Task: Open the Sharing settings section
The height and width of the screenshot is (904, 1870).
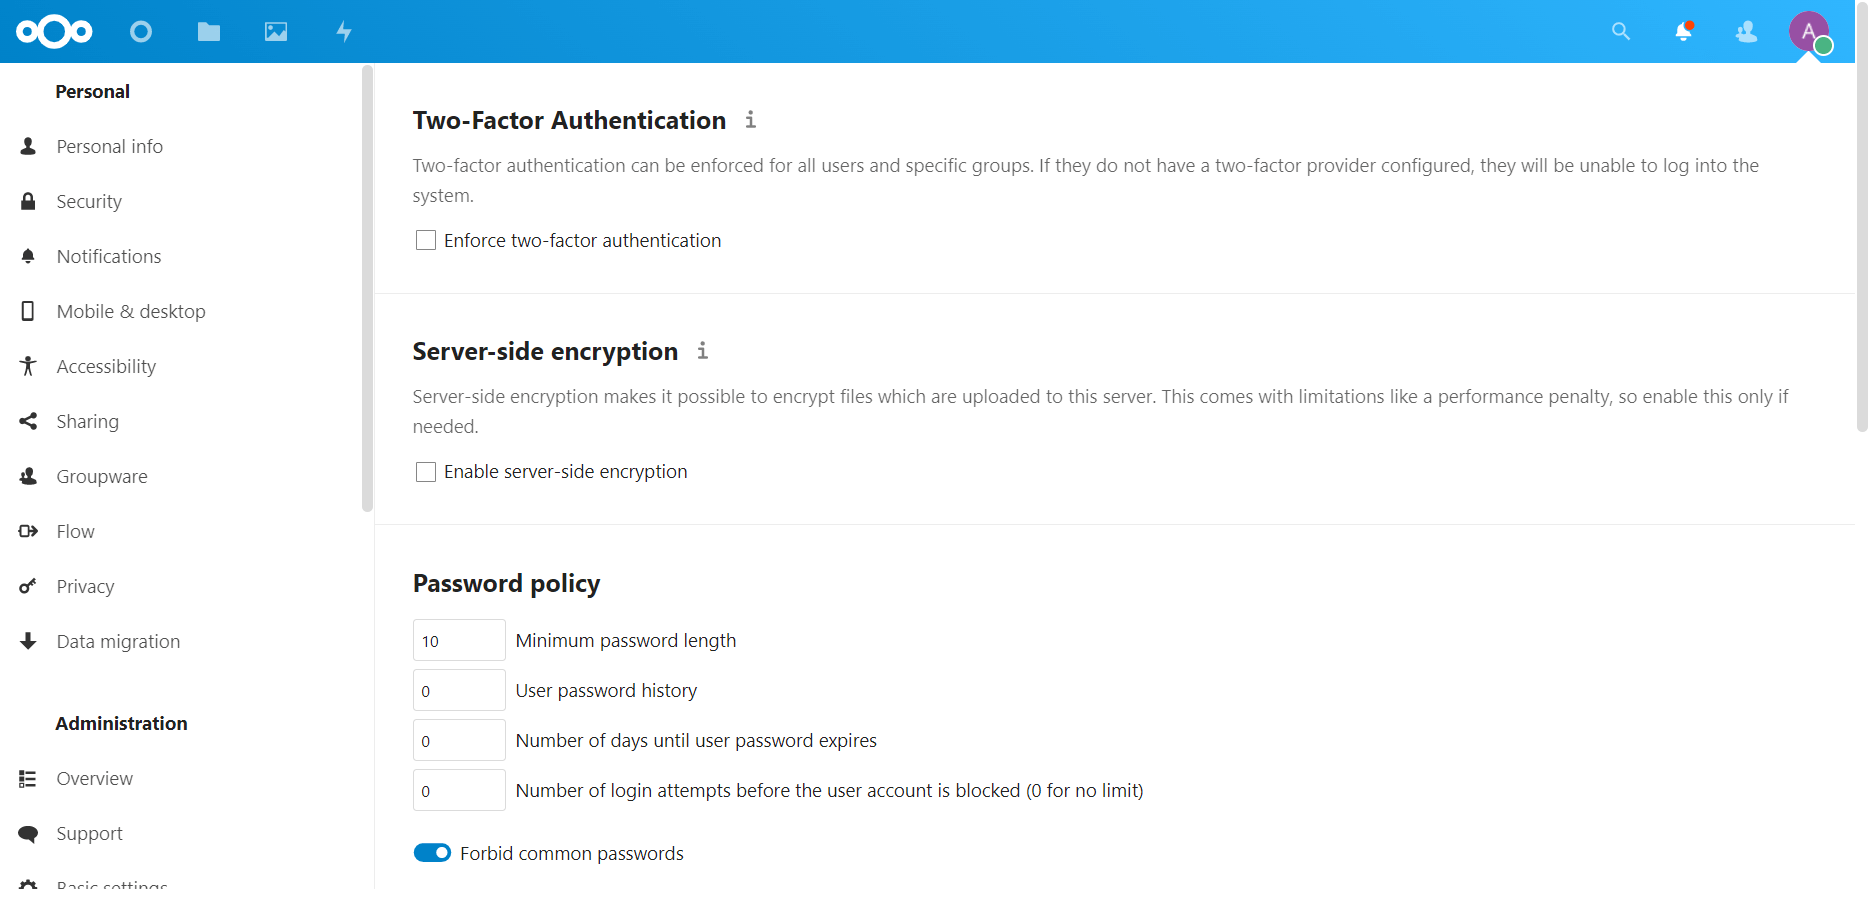Action: (x=87, y=422)
